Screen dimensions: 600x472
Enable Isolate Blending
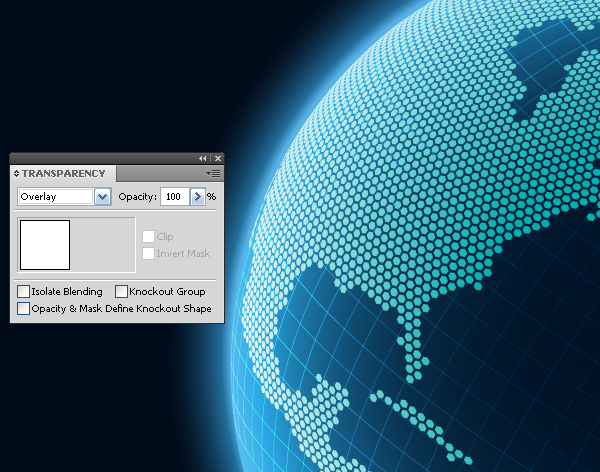[23, 291]
